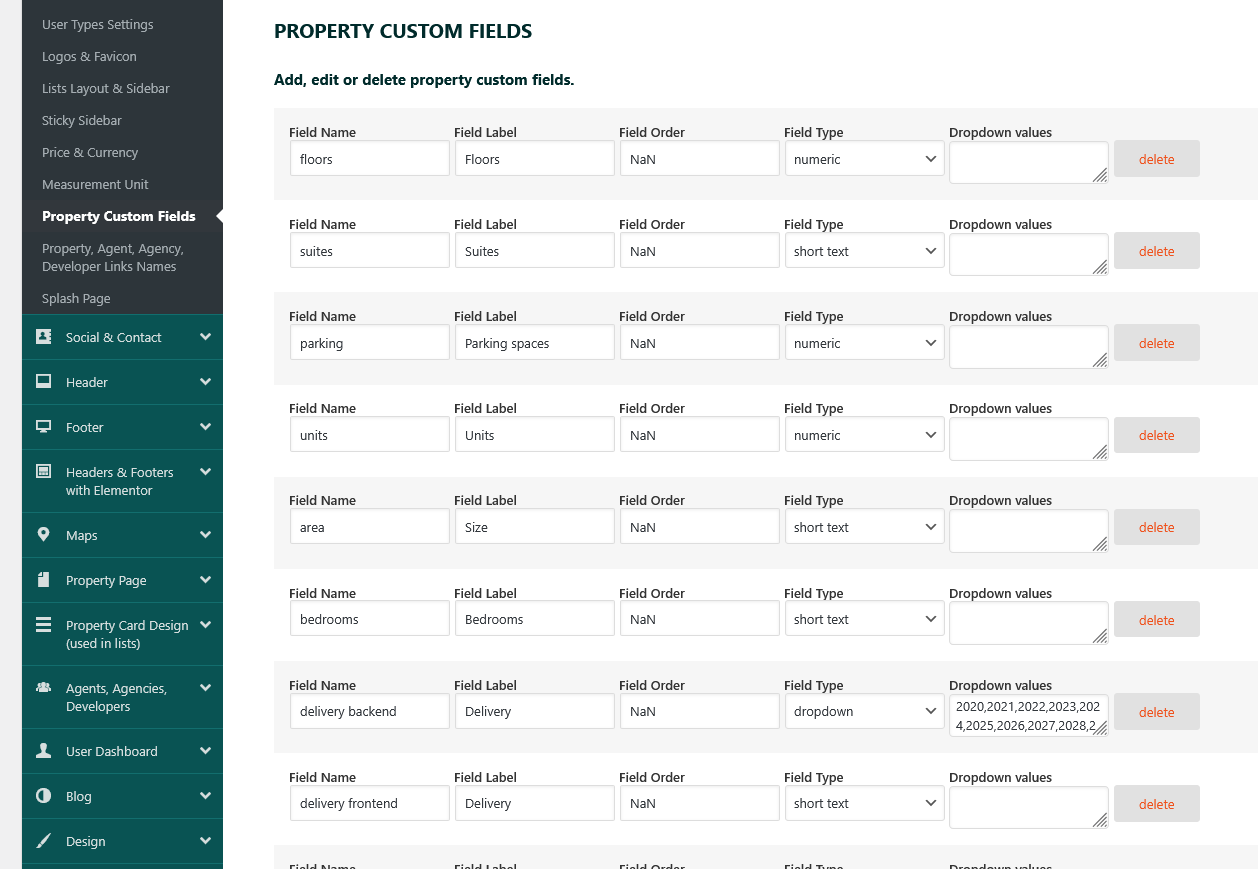Click the Blog half-circle icon
Image resolution: width=1258 pixels, height=869 pixels.
pyautogui.click(x=44, y=796)
